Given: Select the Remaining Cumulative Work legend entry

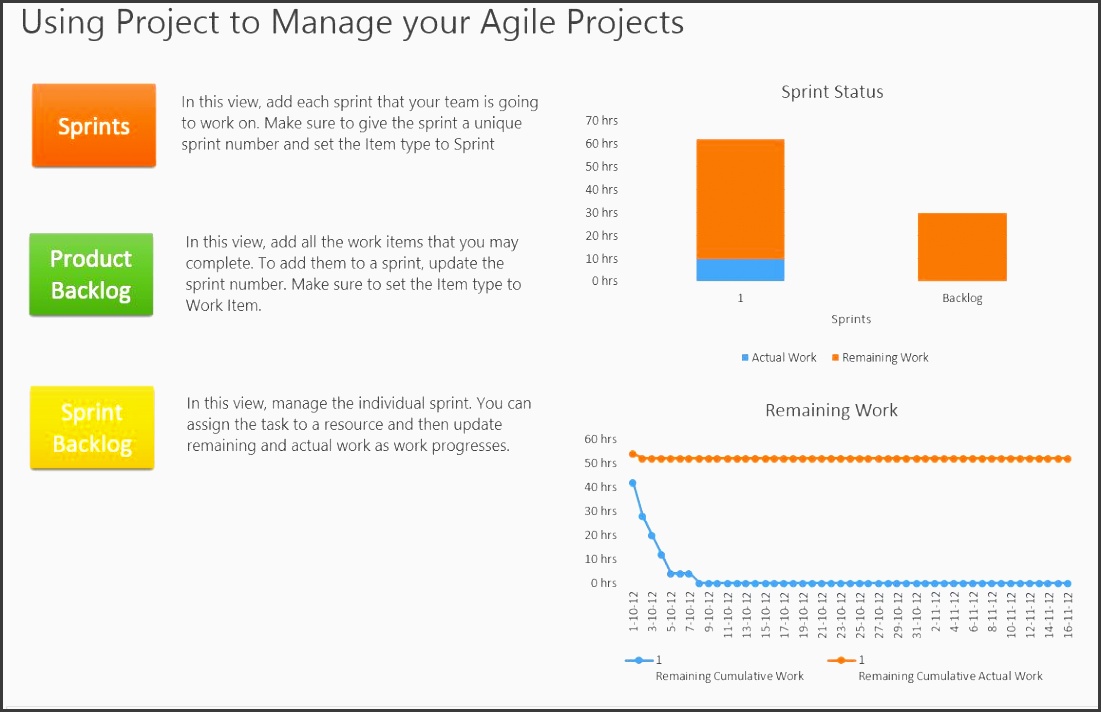Looking at the screenshot, I should coord(729,676).
